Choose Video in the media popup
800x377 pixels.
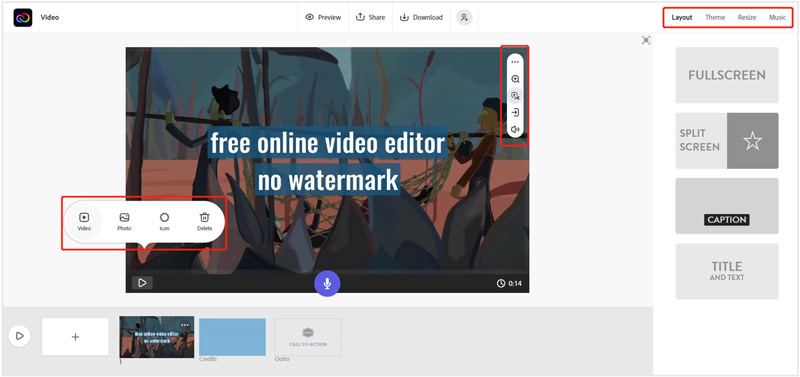[x=84, y=222]
